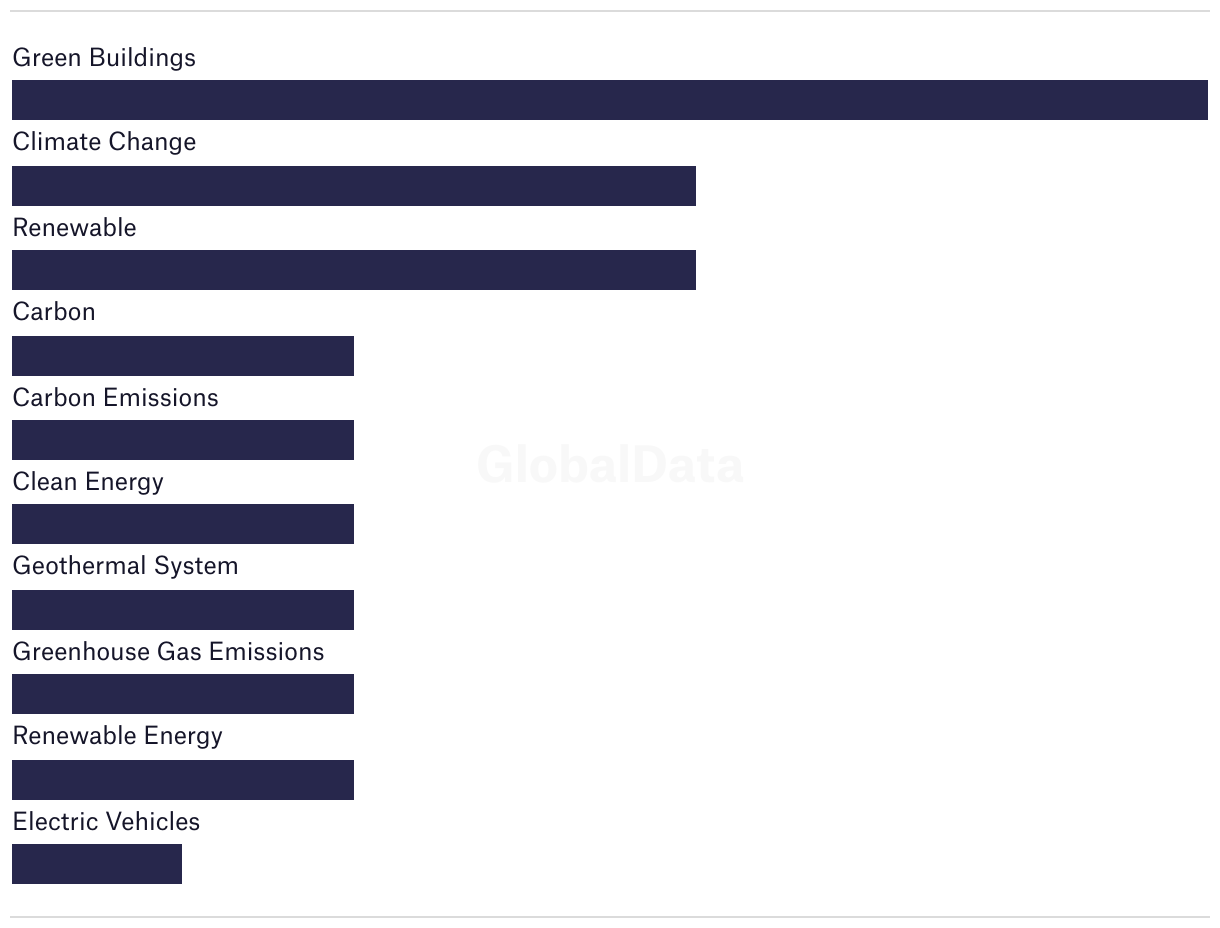Screen dimensions: 1220x928
Task: Select the Electric Vehicles bar
Action: (x=97, y=864)
